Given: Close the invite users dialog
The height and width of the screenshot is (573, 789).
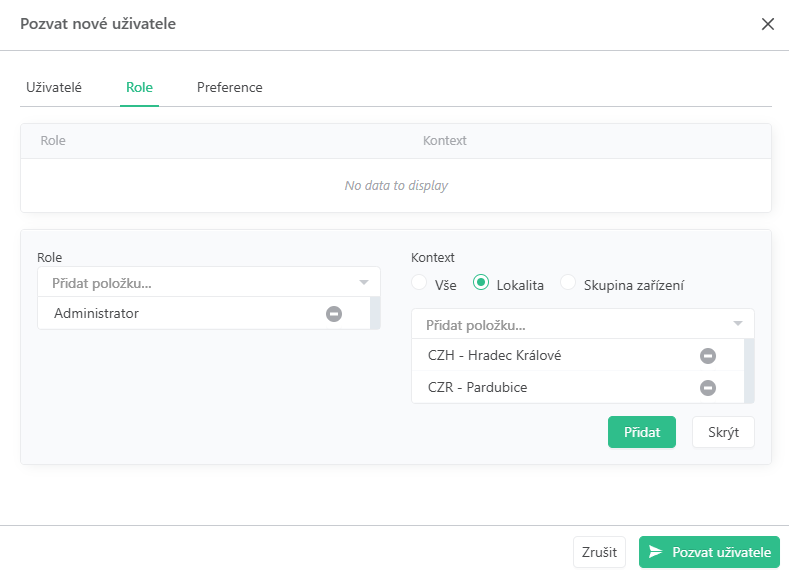Looking at the screenshot, I should coord(768,24).
